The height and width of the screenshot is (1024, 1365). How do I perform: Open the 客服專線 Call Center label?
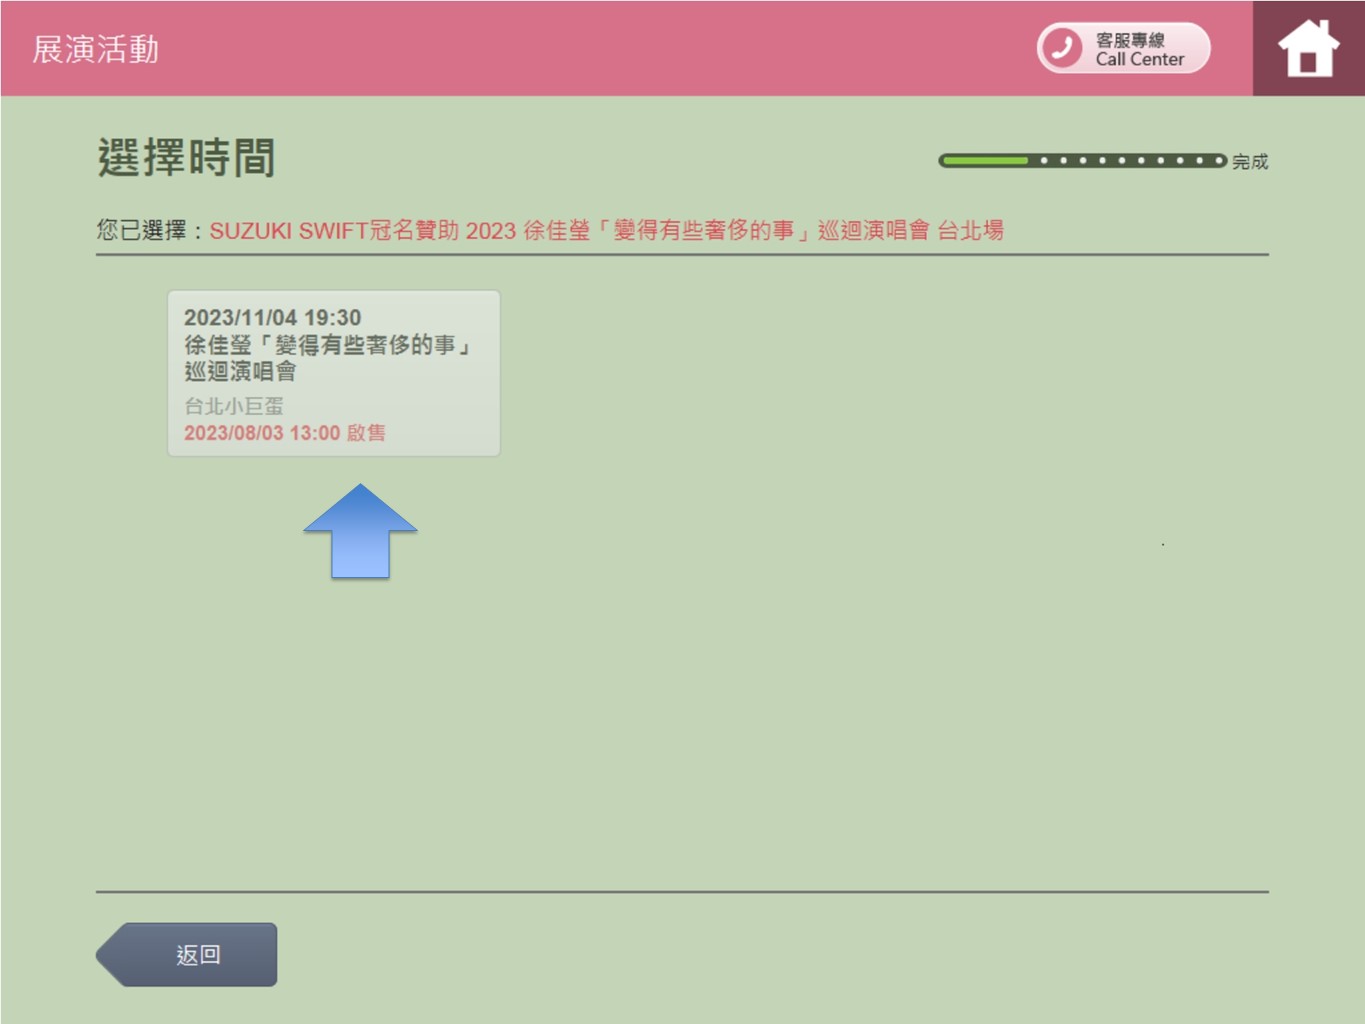point(1139,49)
